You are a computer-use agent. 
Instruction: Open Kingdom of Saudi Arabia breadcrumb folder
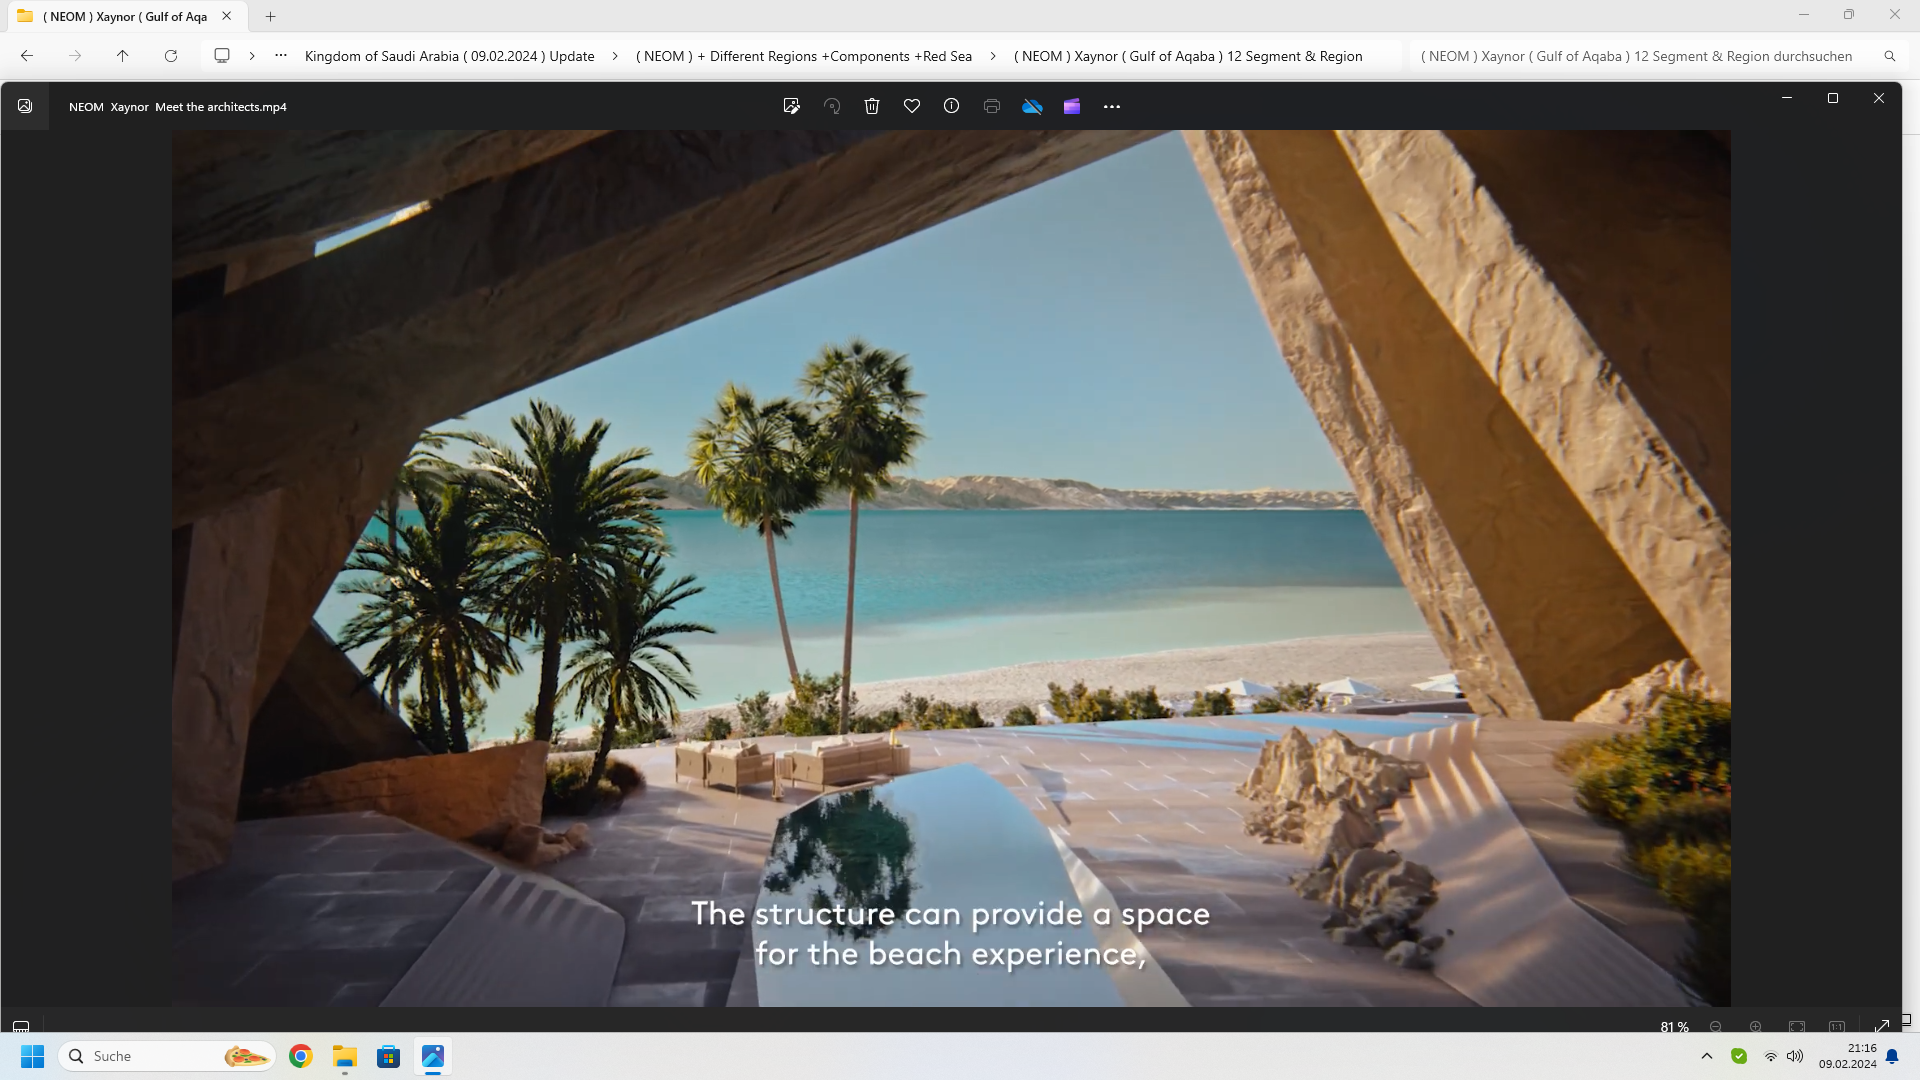coord(450,56)
